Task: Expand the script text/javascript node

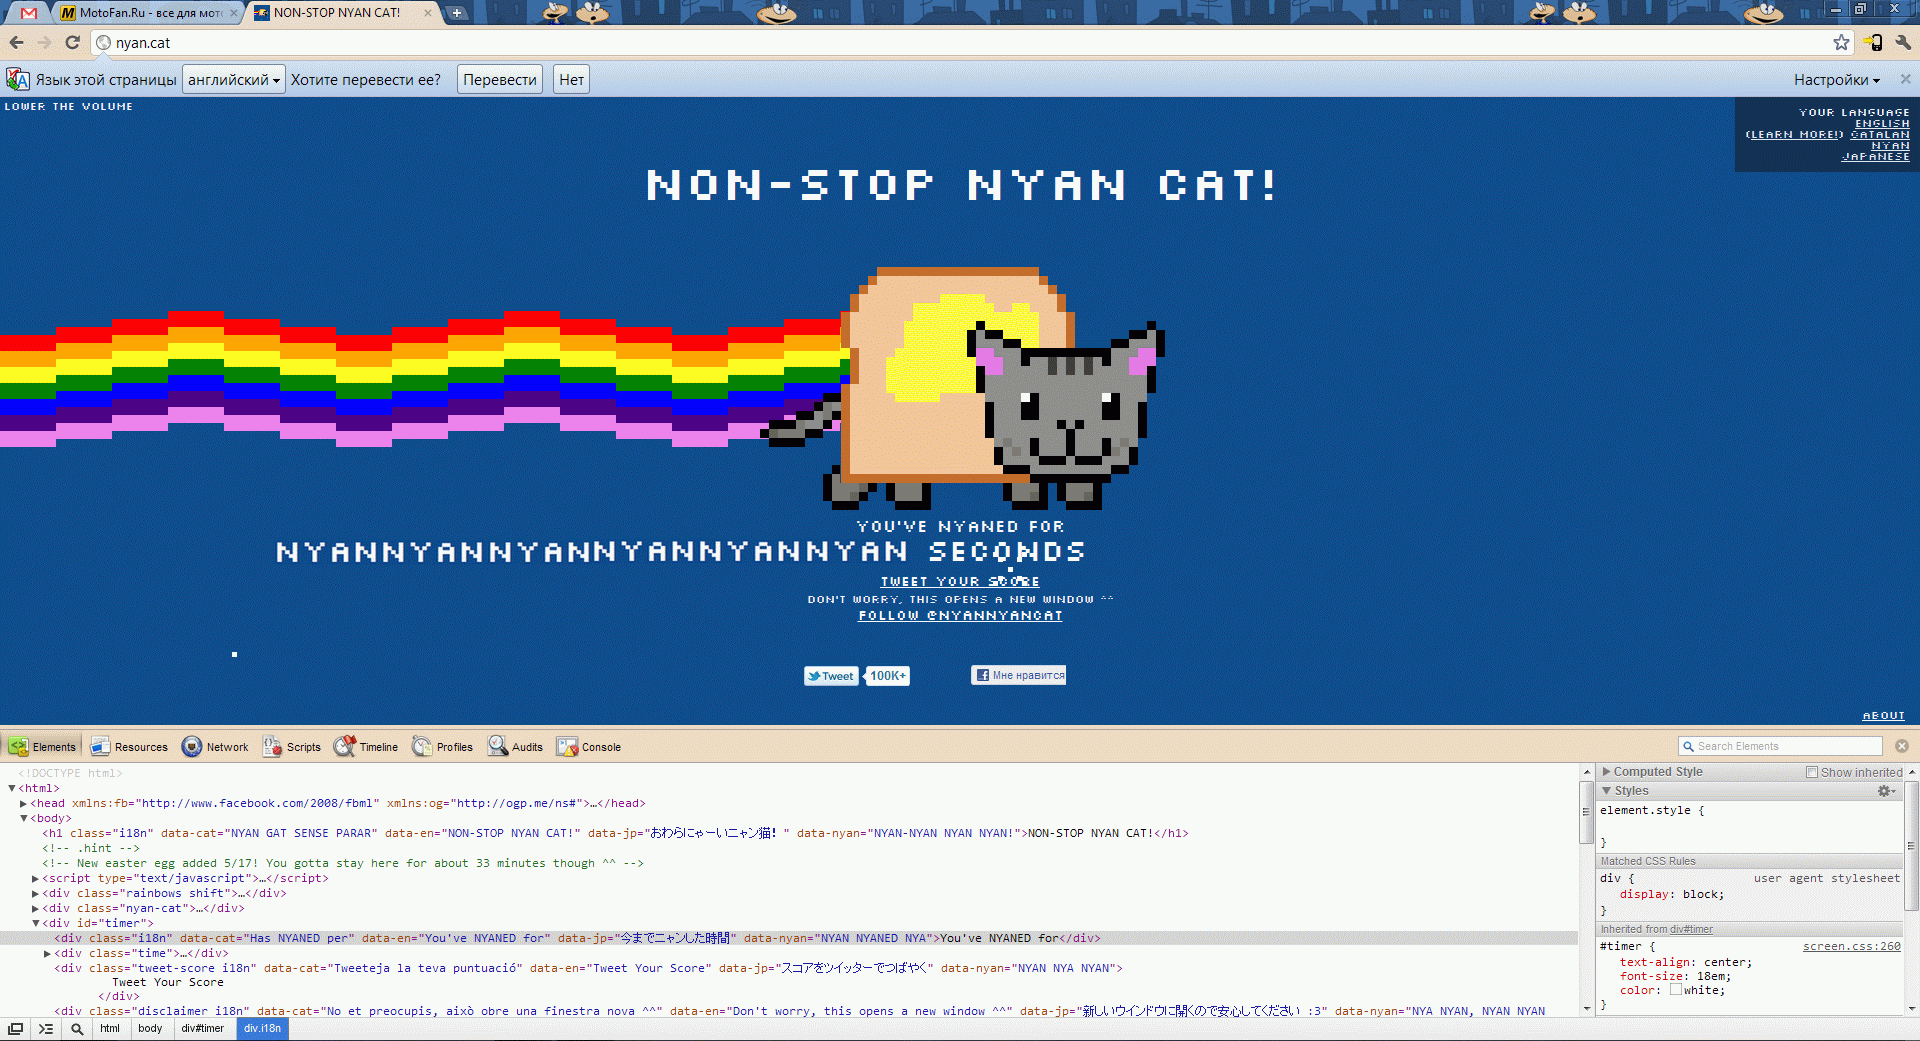Action: 35,878
